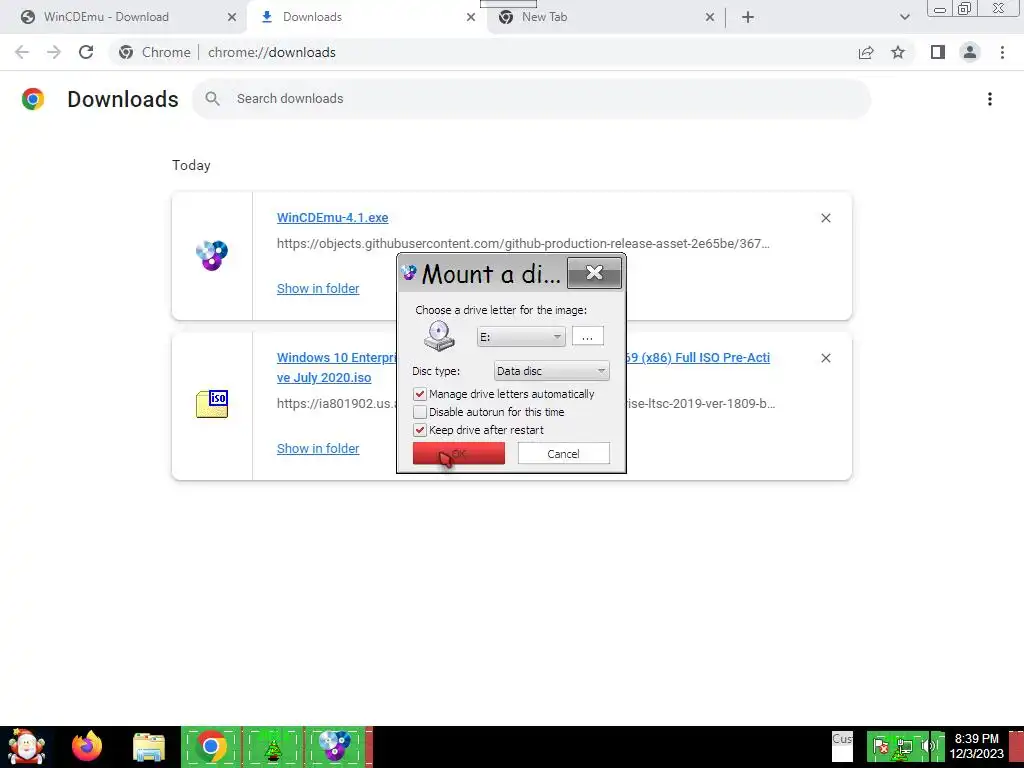1024x768 pixels.
Task: Open the Downloads page more actions menu
Action: pyautogui.click(x=990, y=99)
